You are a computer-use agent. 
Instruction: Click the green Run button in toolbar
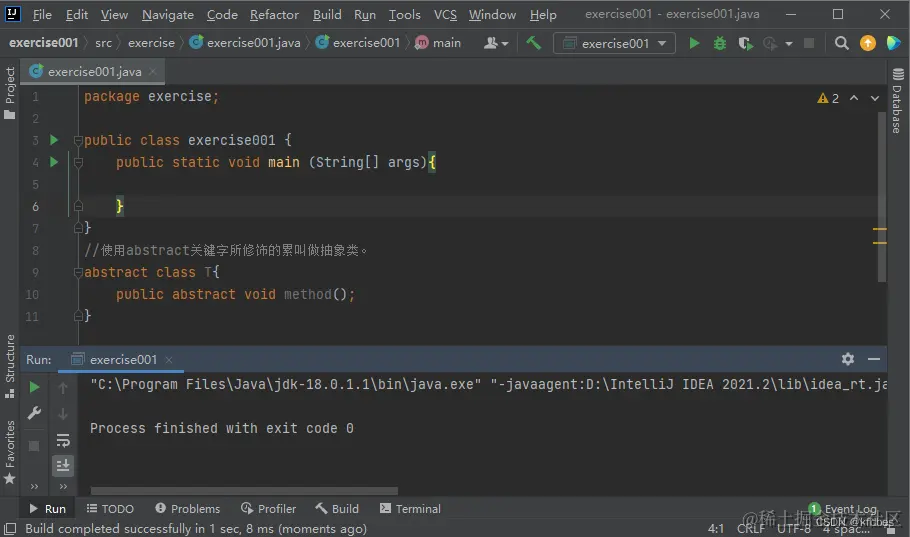[x=694, y=43]
